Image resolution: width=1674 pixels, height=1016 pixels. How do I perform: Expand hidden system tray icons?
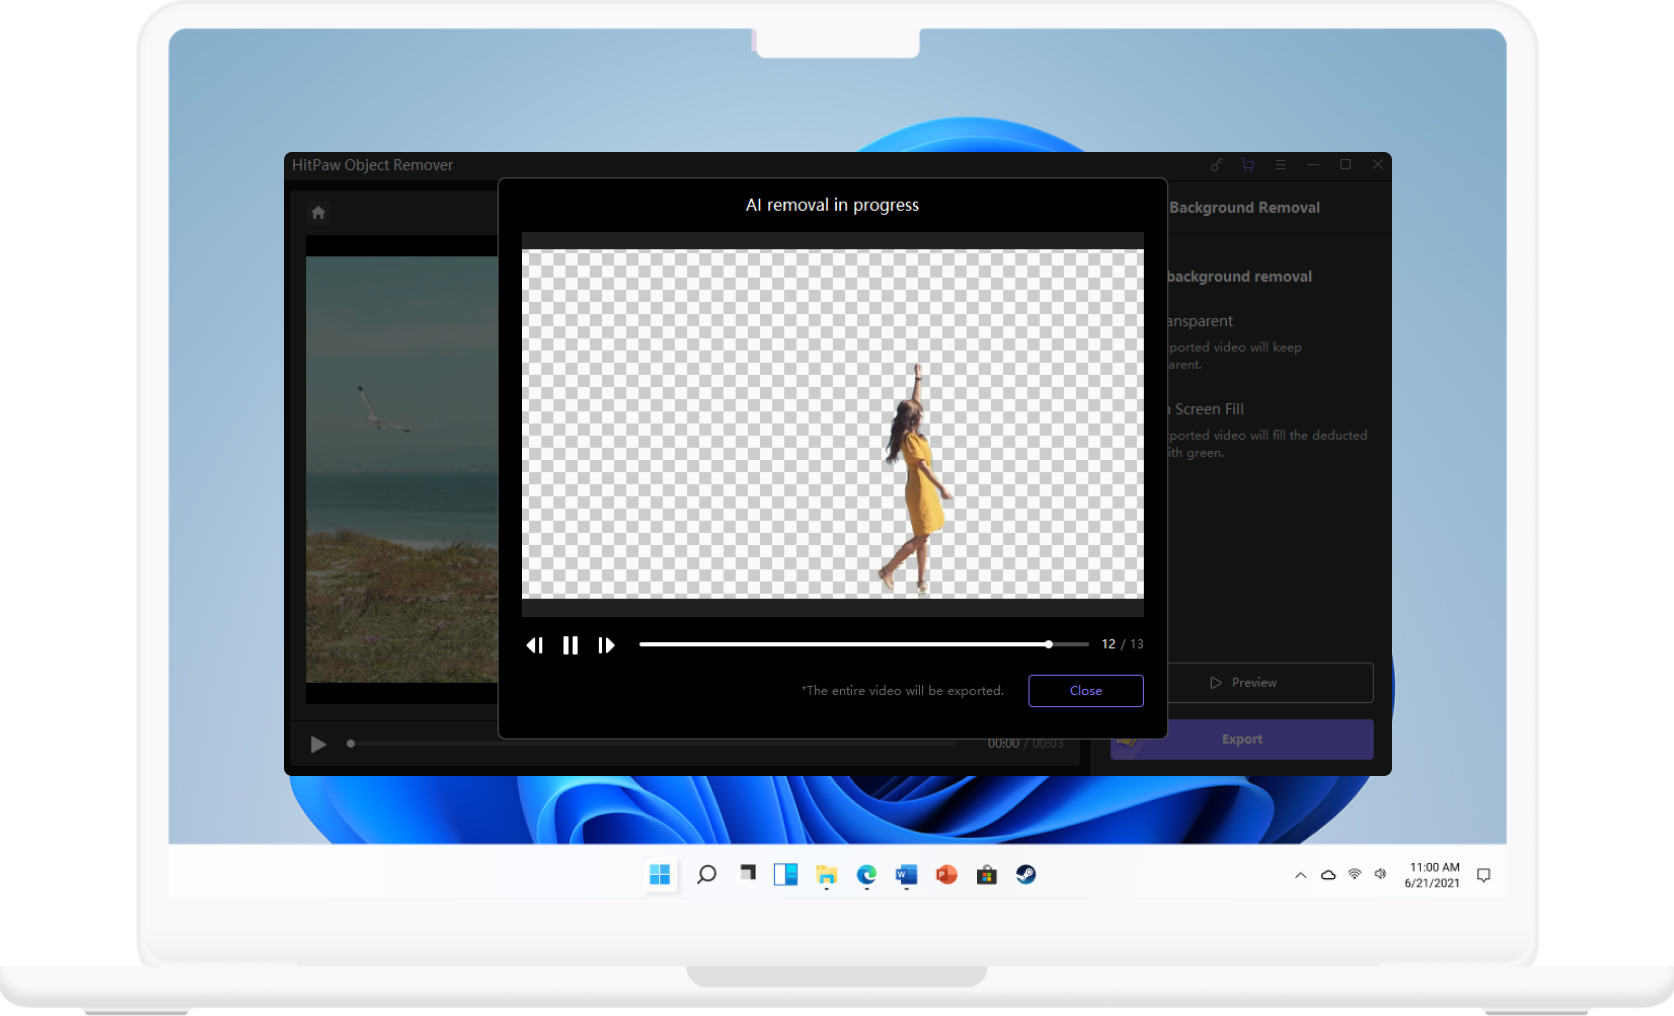pyautogui.click(x=1300, y=875)
